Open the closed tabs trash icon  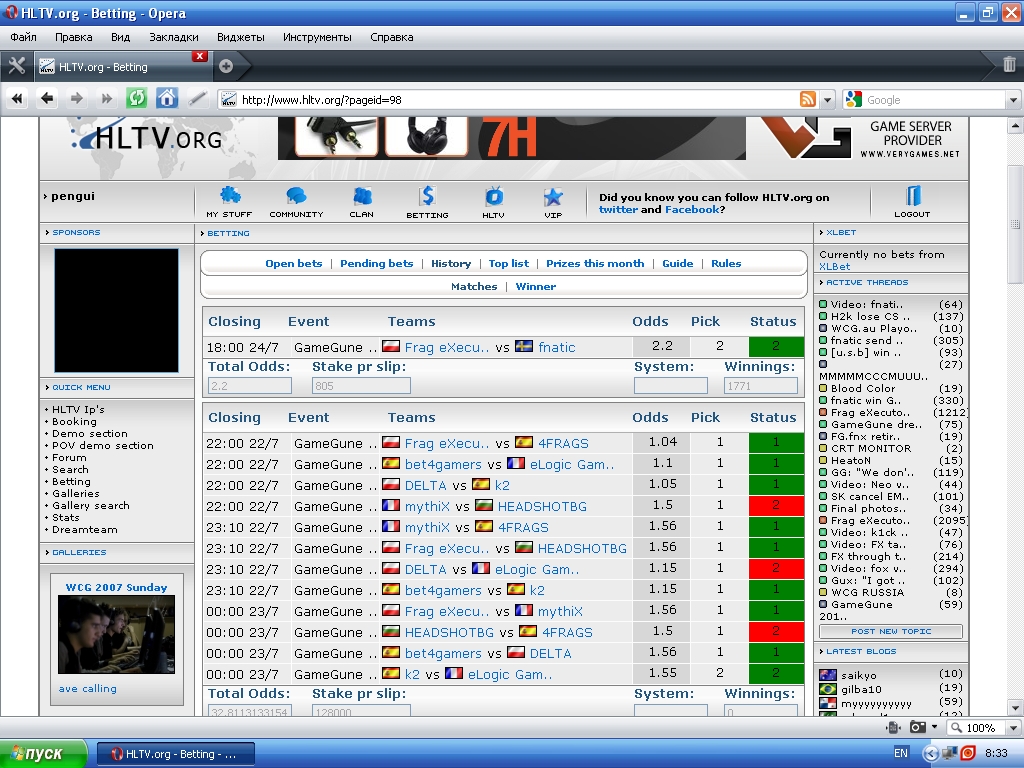click(x=1009, y=65)
